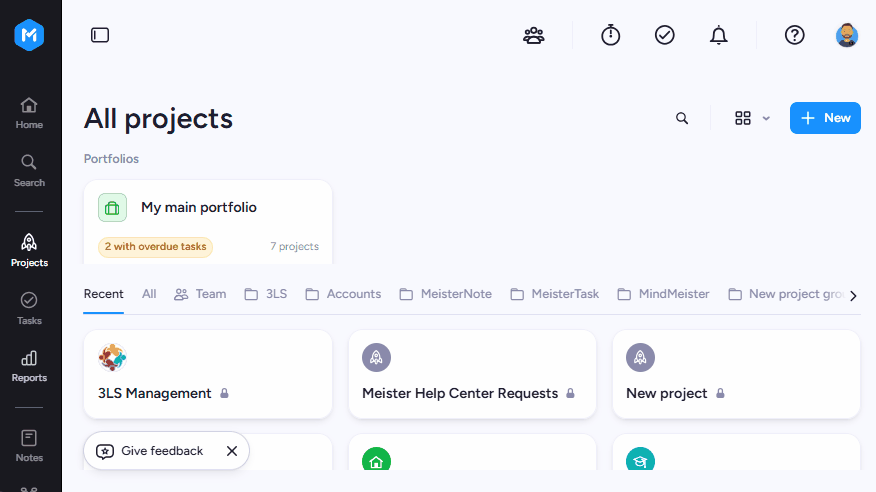Image resolution: width=876 pixels, height=492 pixels.
Task: Open the MeisterNote folder tab
Action: pyautogui.click(x=445, y=294)
